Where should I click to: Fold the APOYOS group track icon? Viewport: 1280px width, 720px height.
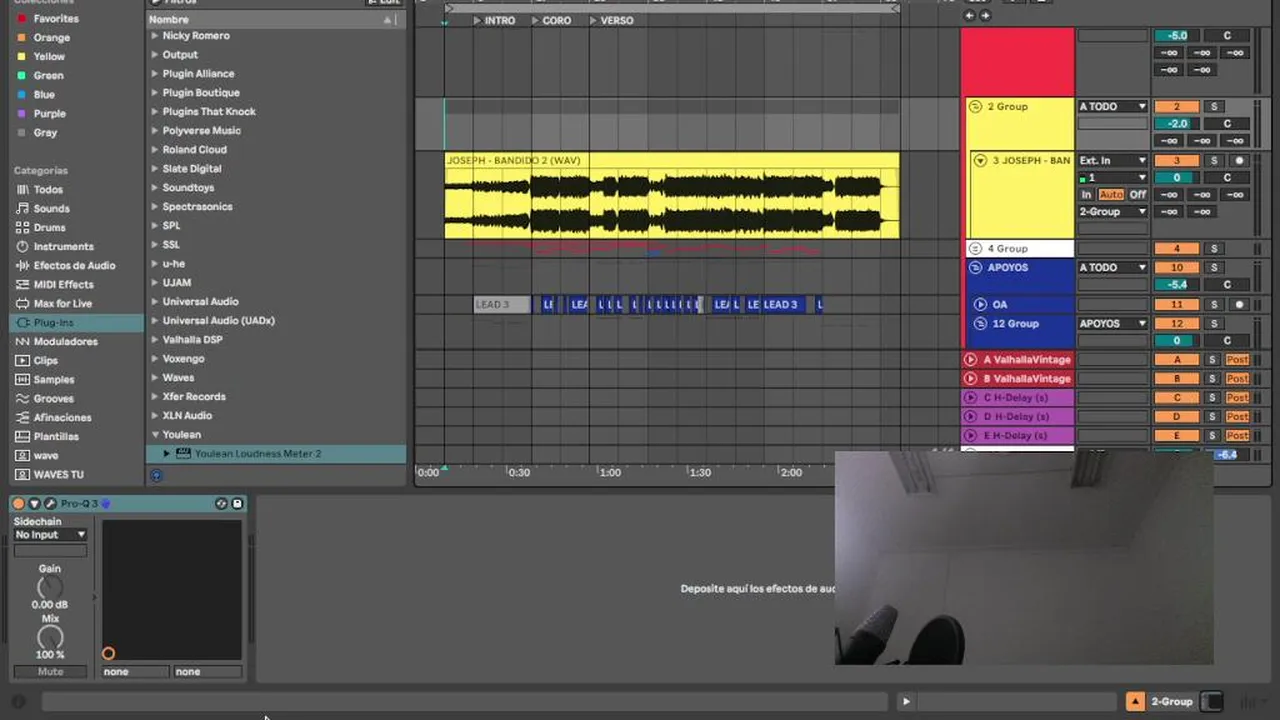coord(976,268)
